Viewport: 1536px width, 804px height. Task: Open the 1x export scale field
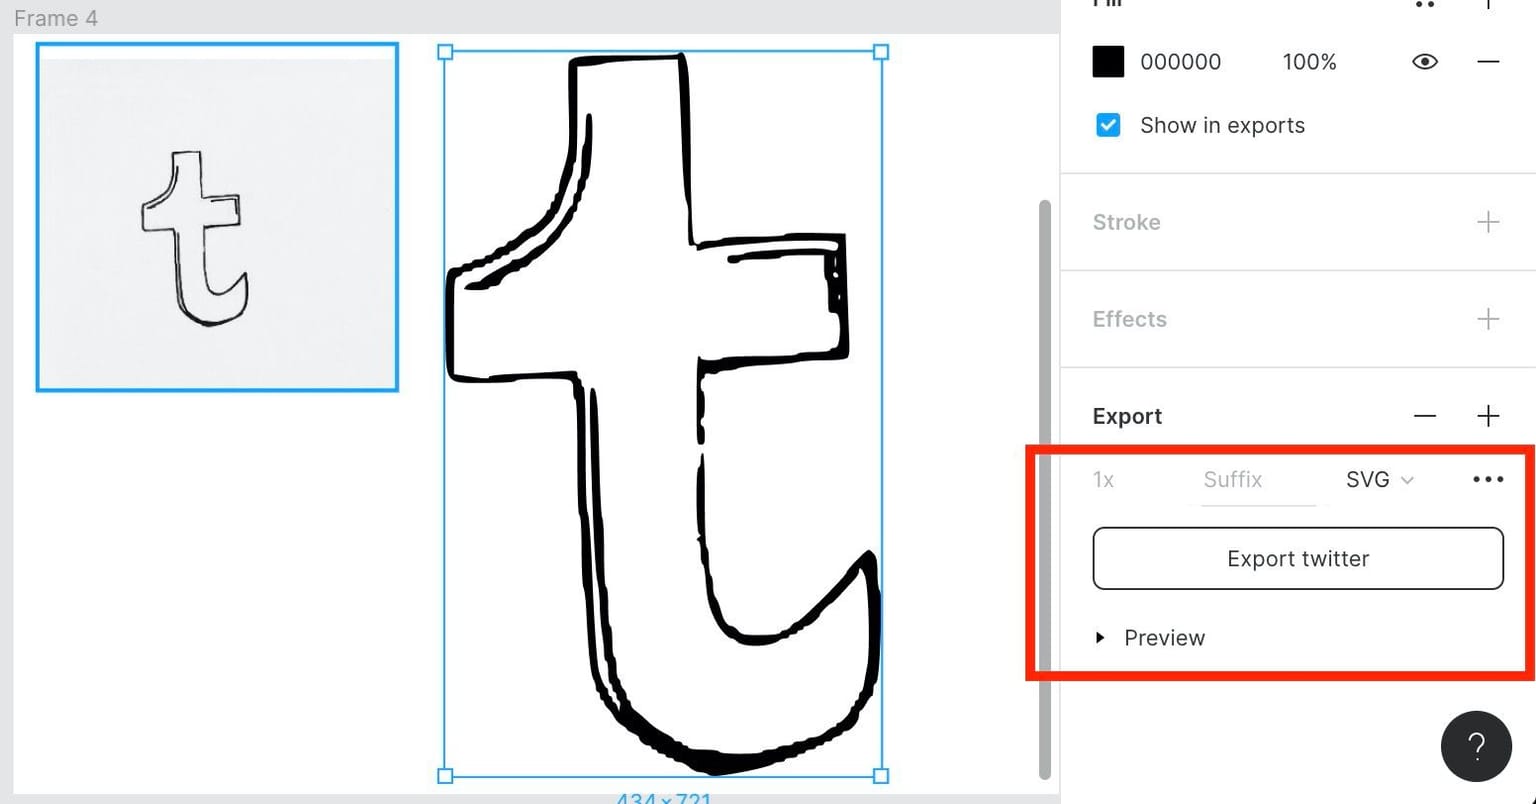[1104, 480]
